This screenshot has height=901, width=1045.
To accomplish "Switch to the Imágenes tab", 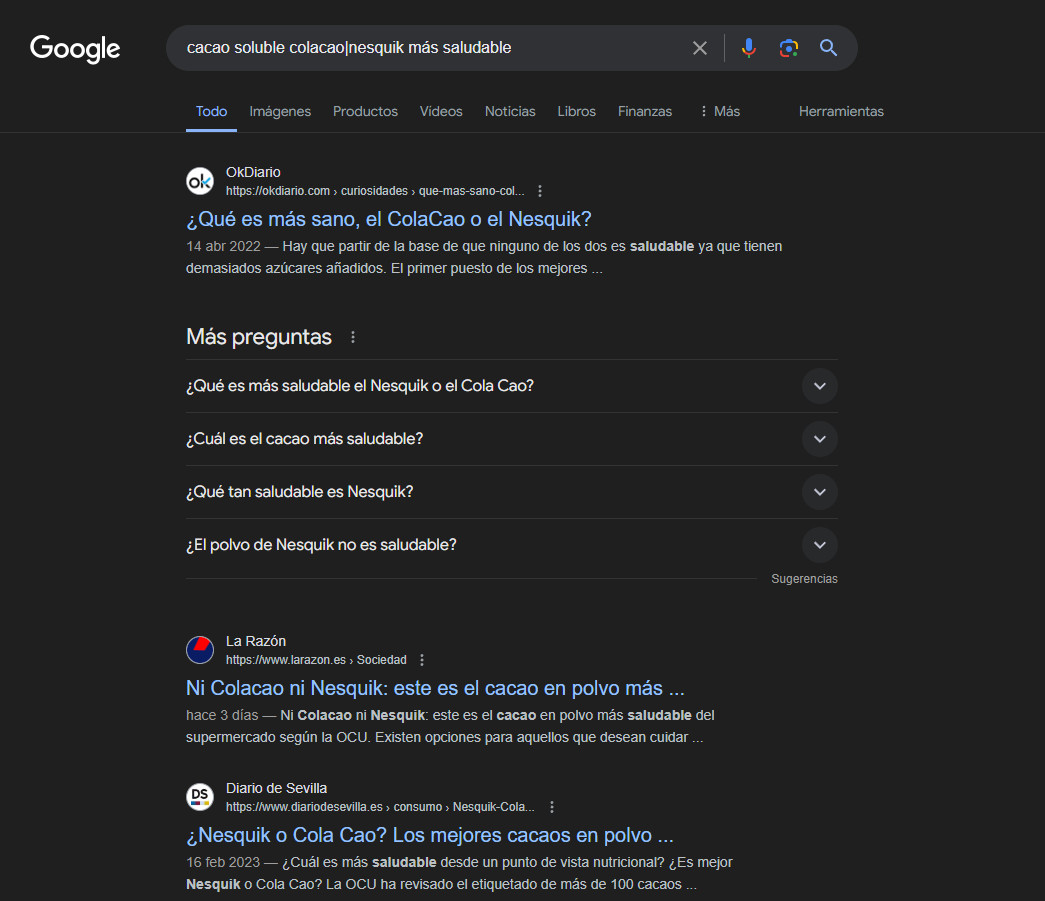I will tap(280, 111).
